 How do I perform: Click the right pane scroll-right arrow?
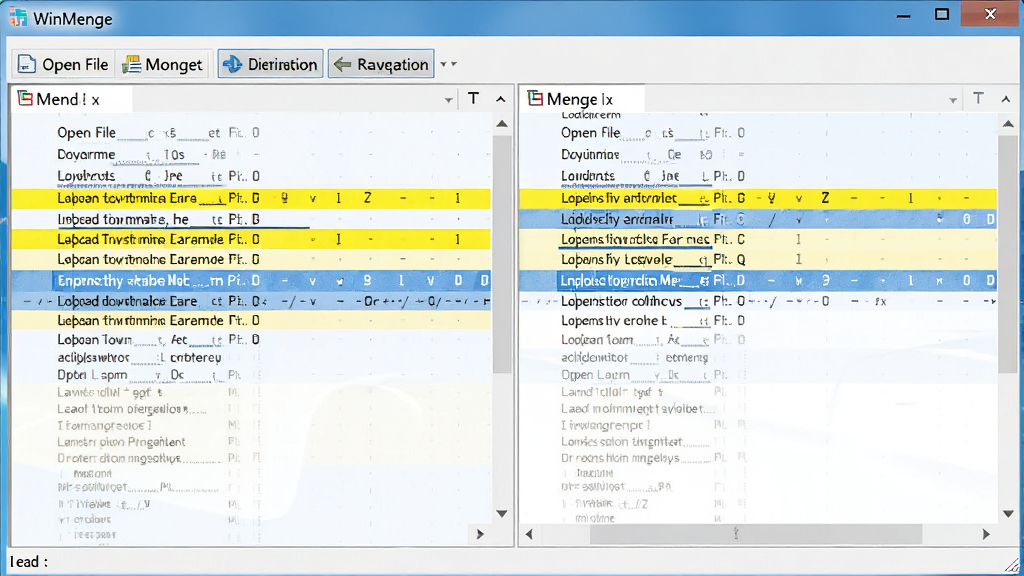click(x=986, y=534)
